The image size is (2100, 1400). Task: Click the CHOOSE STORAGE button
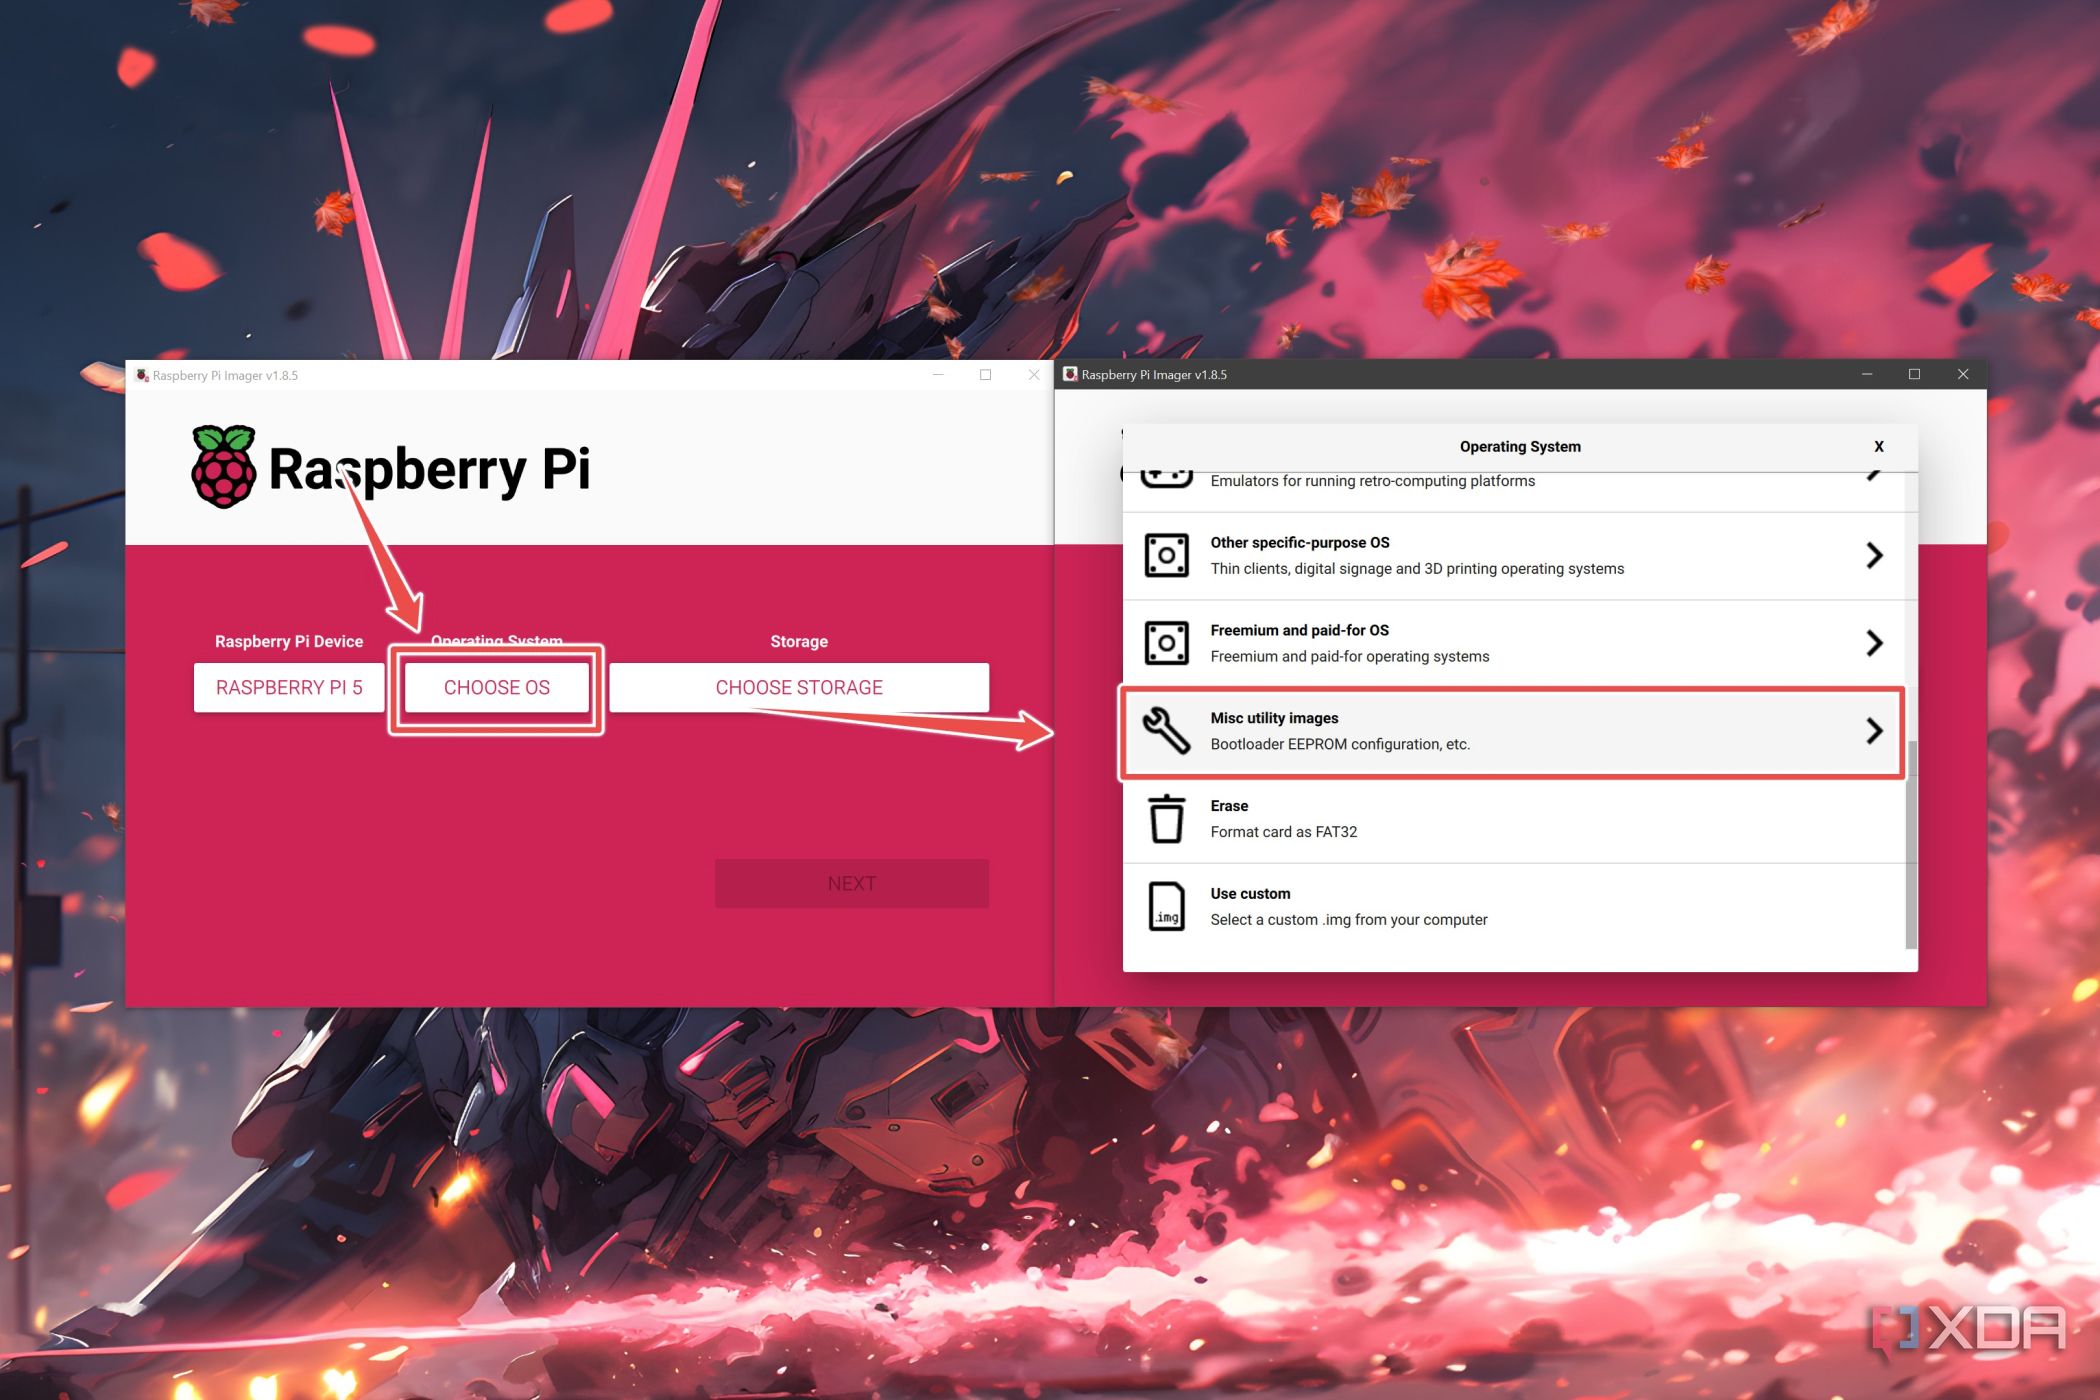click(798, 687)
